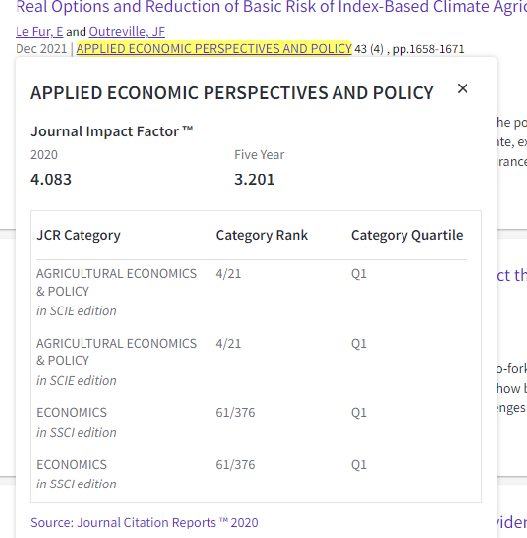Click the Dec 2021 publication date
The image size is (527, 538).
pyautogui.click(x=42, y=49)
